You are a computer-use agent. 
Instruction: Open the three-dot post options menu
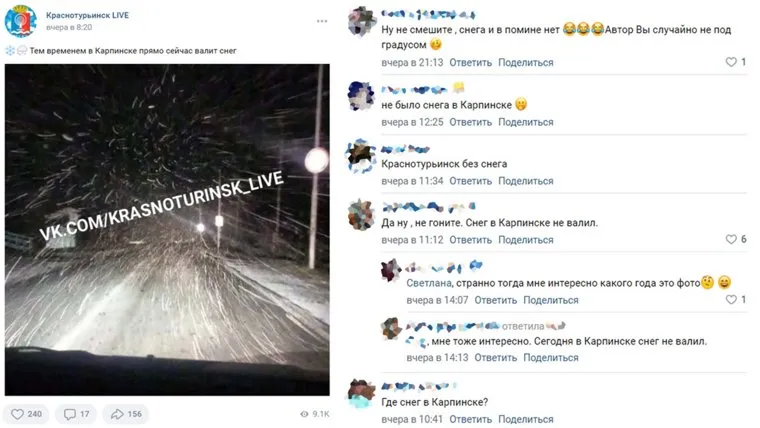pyautogui.click(x=322, y=21)
